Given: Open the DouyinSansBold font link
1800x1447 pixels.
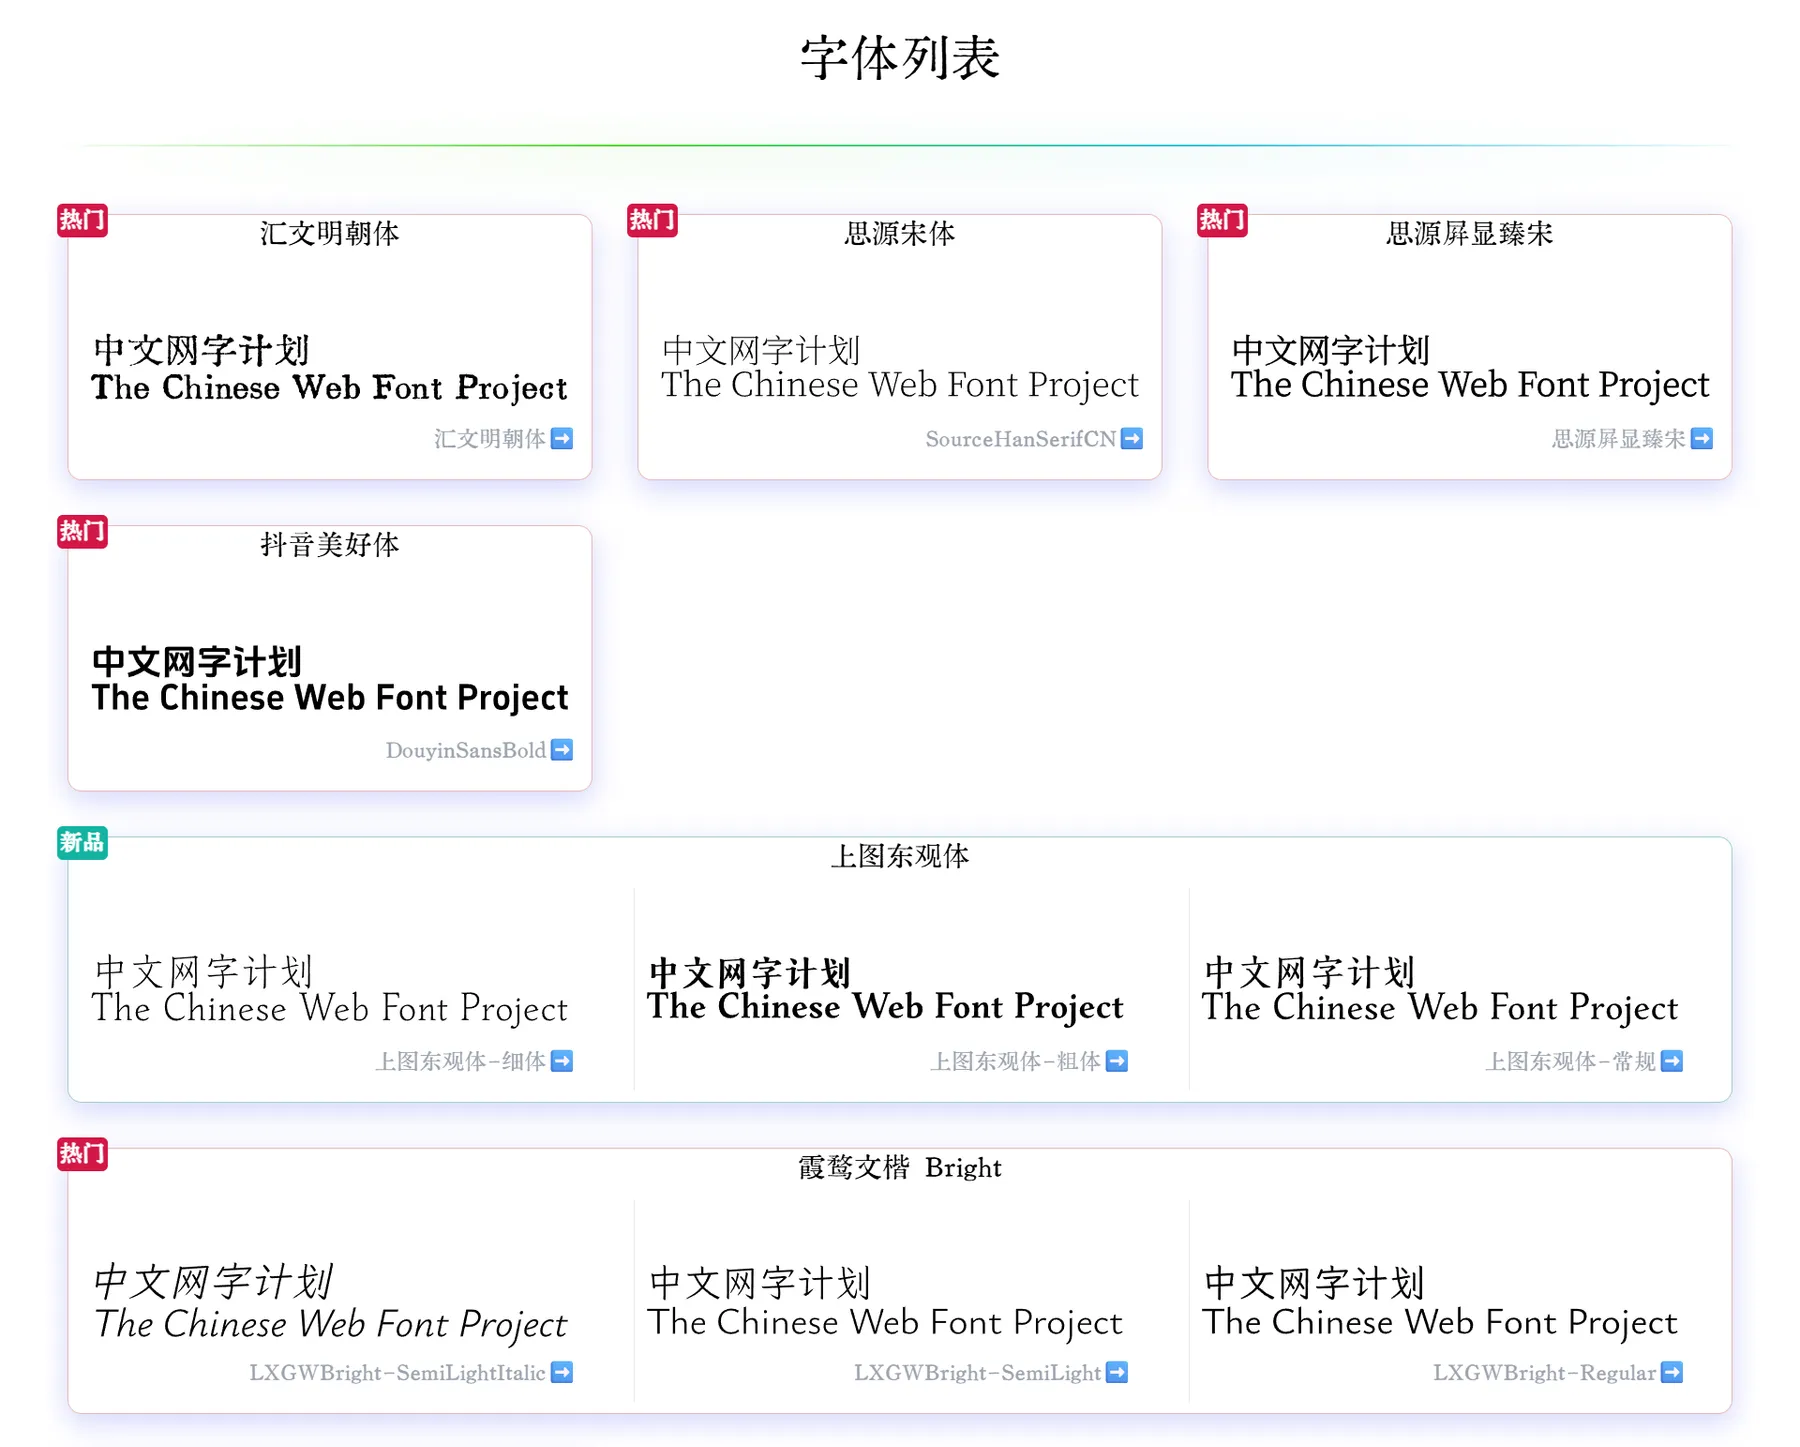Looking at the screenshot, I should (466, 750).
